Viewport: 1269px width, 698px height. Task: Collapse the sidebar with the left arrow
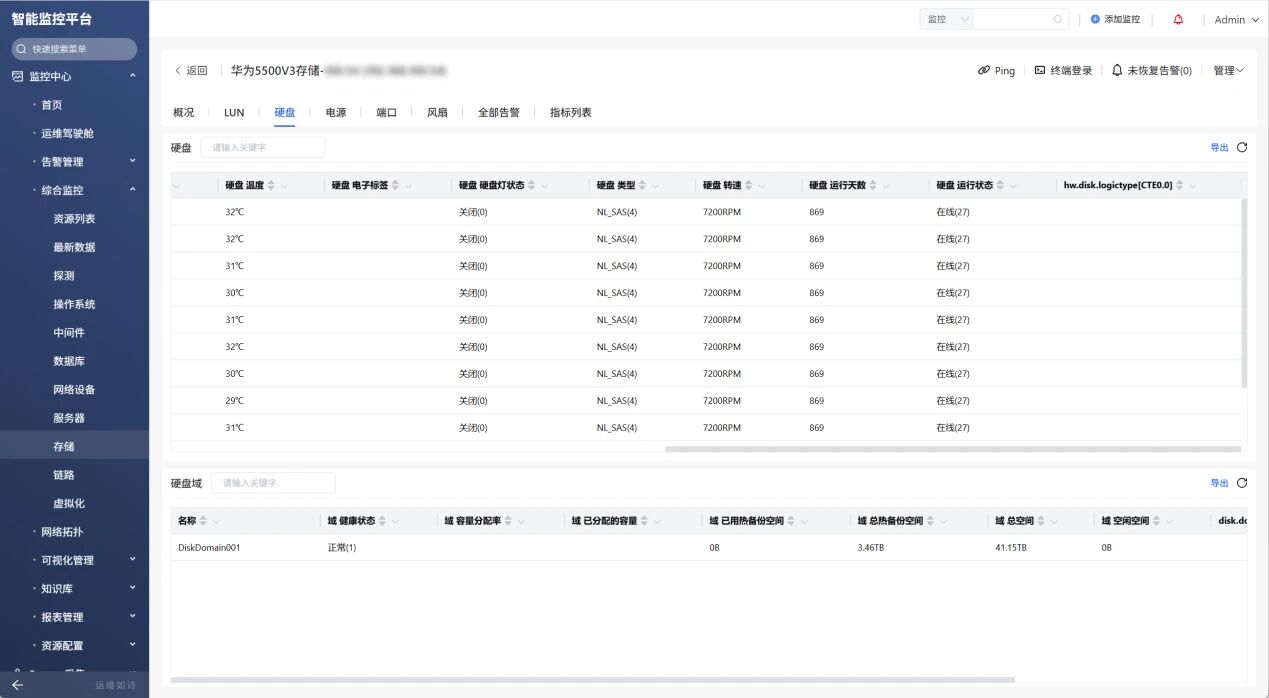[17, 685]
